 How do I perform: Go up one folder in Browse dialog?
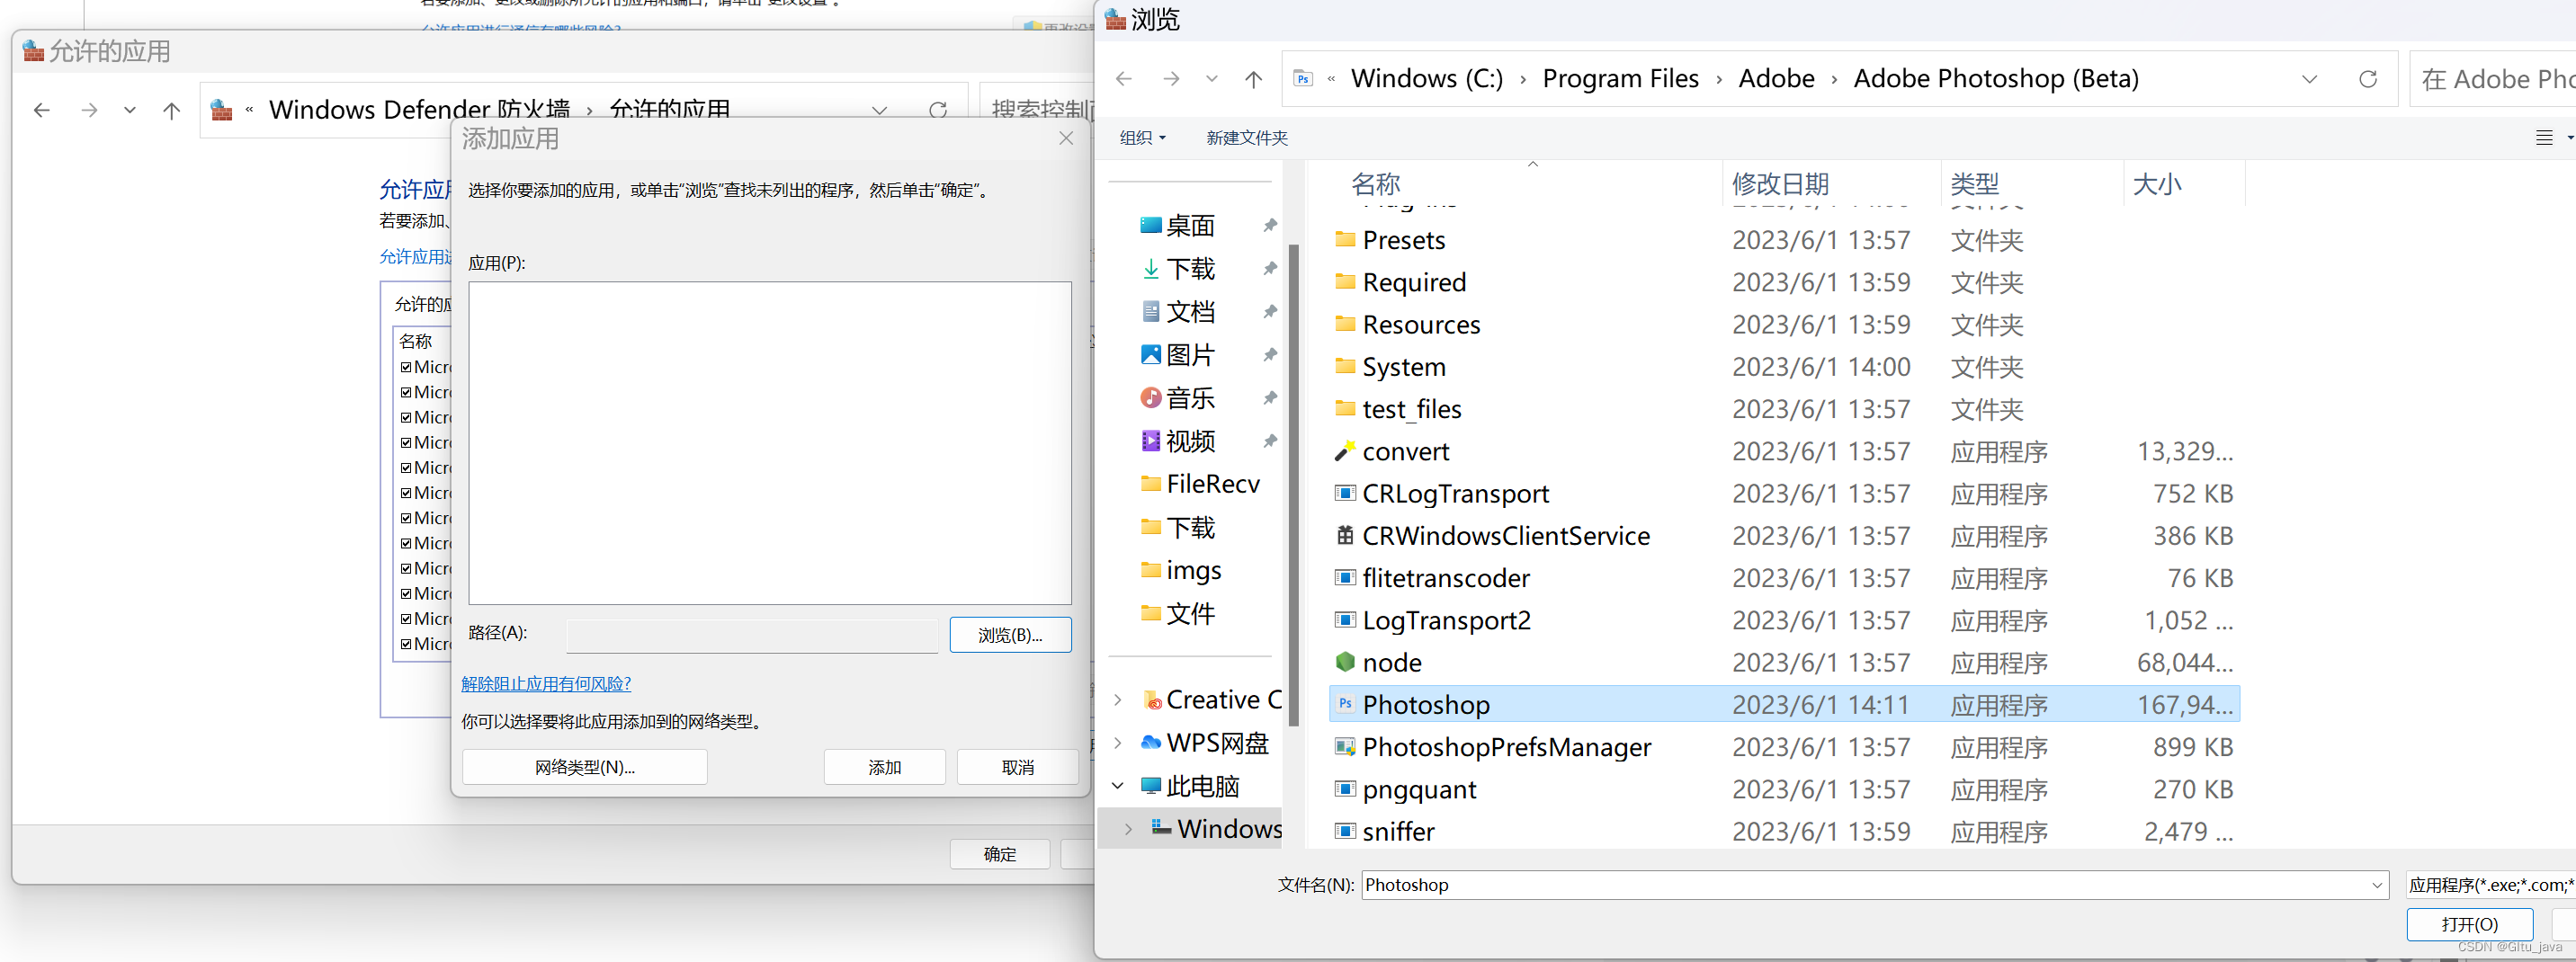coord(1254,79)
